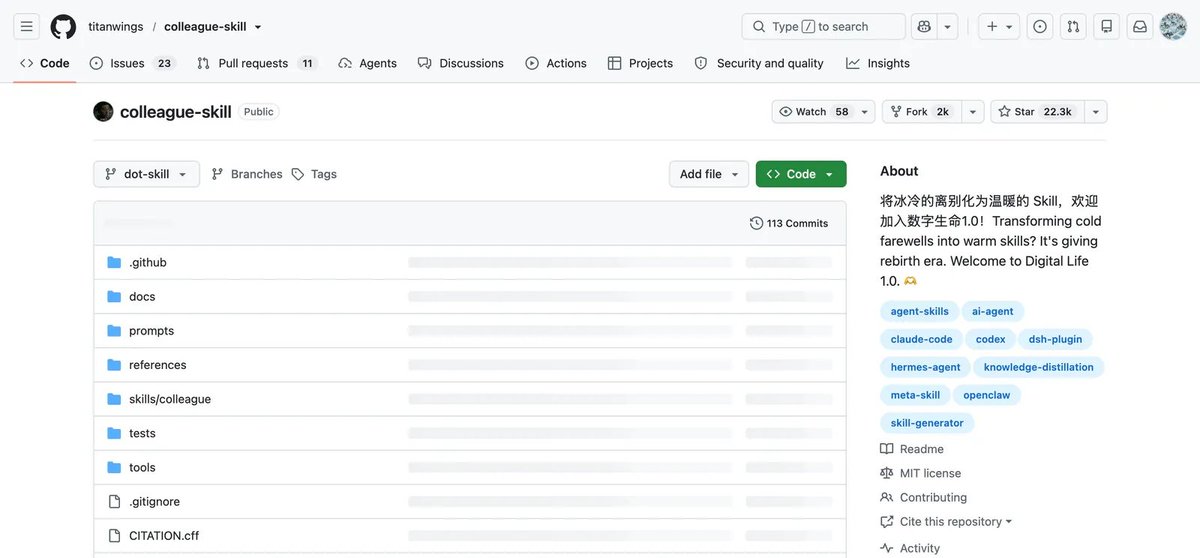Viewport: 1200px width, 558px height.
Task: Expand the Star lists caret
Action: [1095, 112]
